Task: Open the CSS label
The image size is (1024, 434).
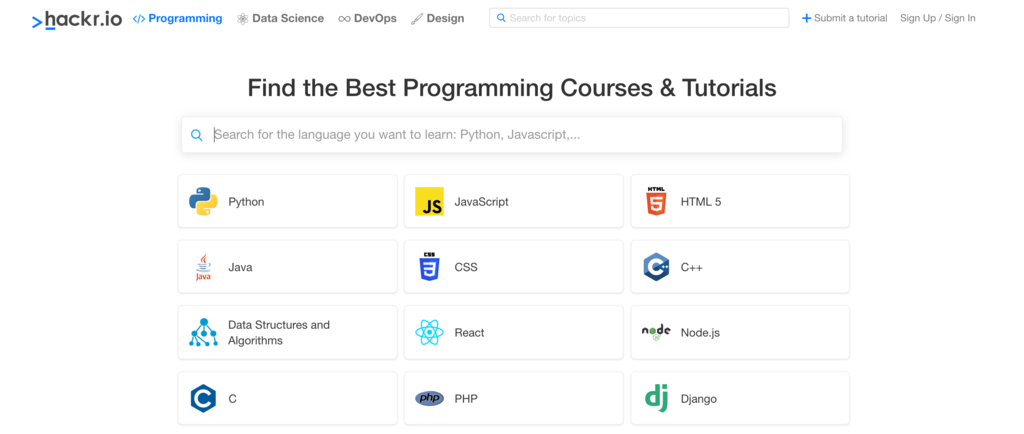Action: point(466,267)
